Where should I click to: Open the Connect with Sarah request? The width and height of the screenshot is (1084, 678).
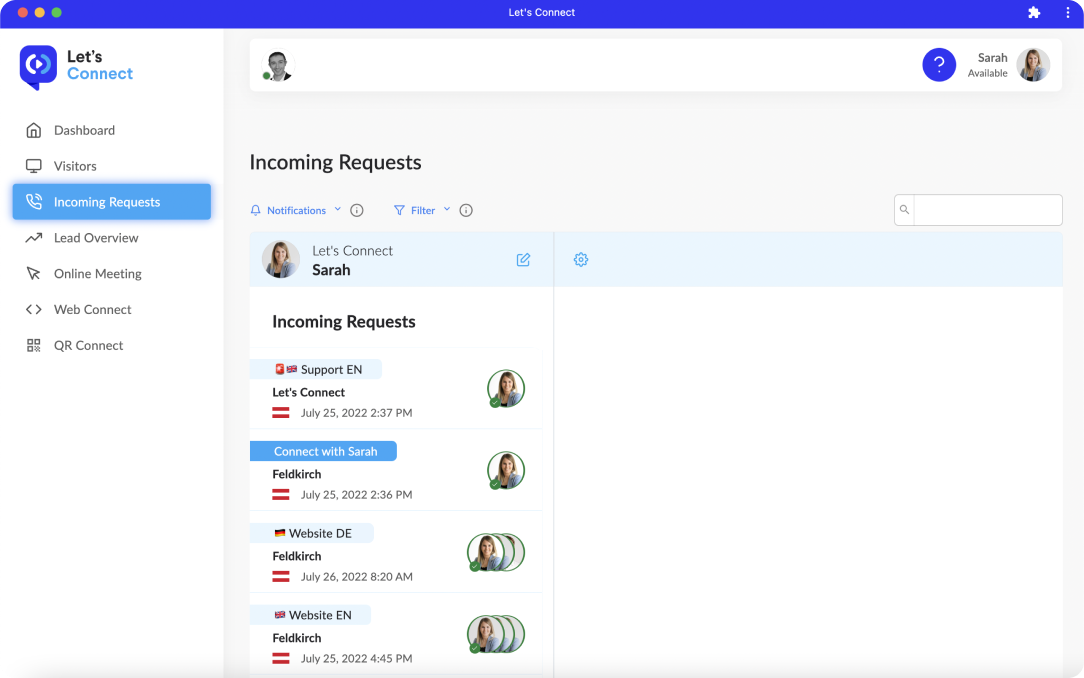(323, 450)
